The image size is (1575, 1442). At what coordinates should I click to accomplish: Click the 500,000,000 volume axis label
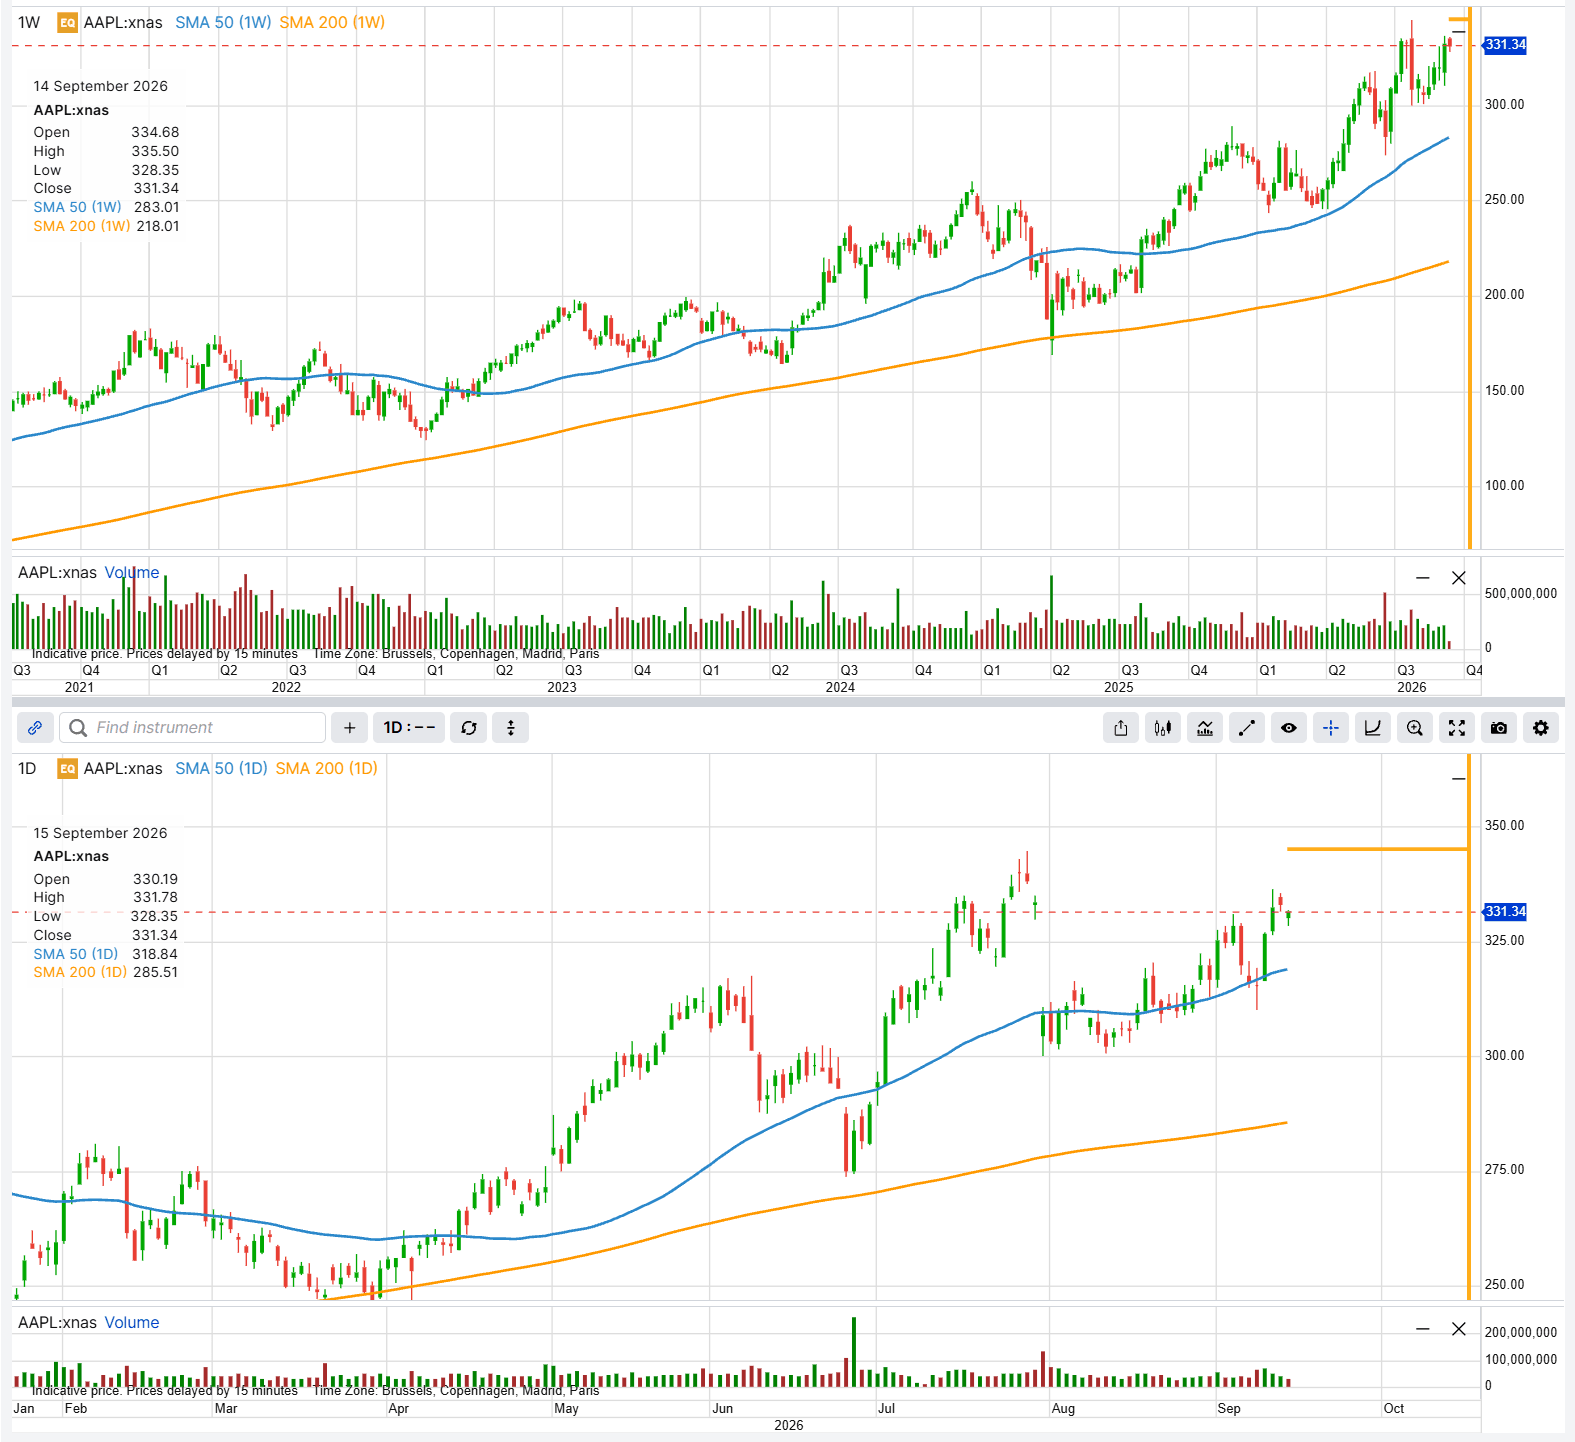click(1521, 594)
